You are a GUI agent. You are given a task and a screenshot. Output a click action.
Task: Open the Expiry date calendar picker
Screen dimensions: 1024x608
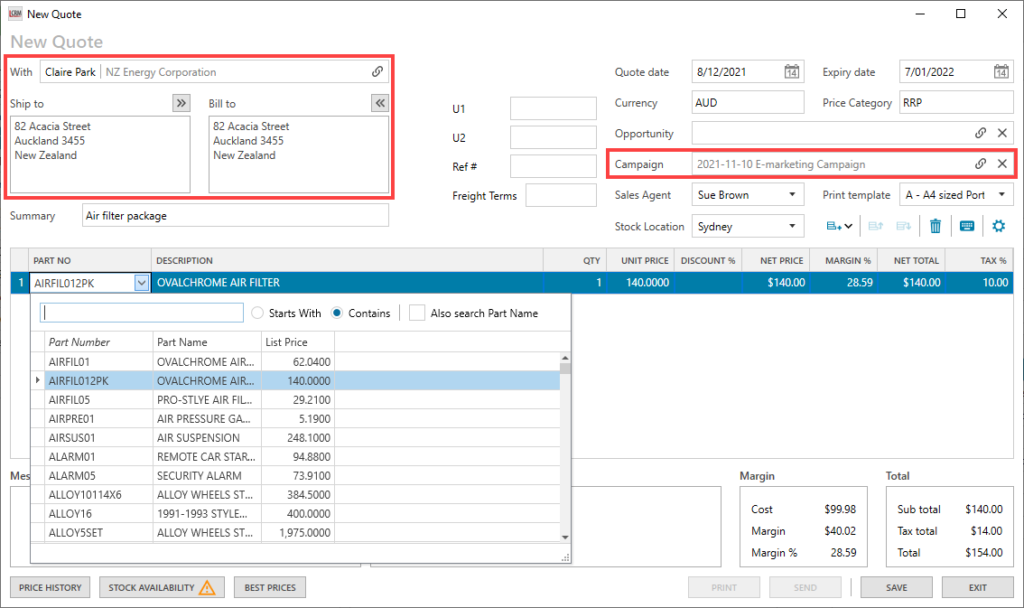[x=1001, y=72]
